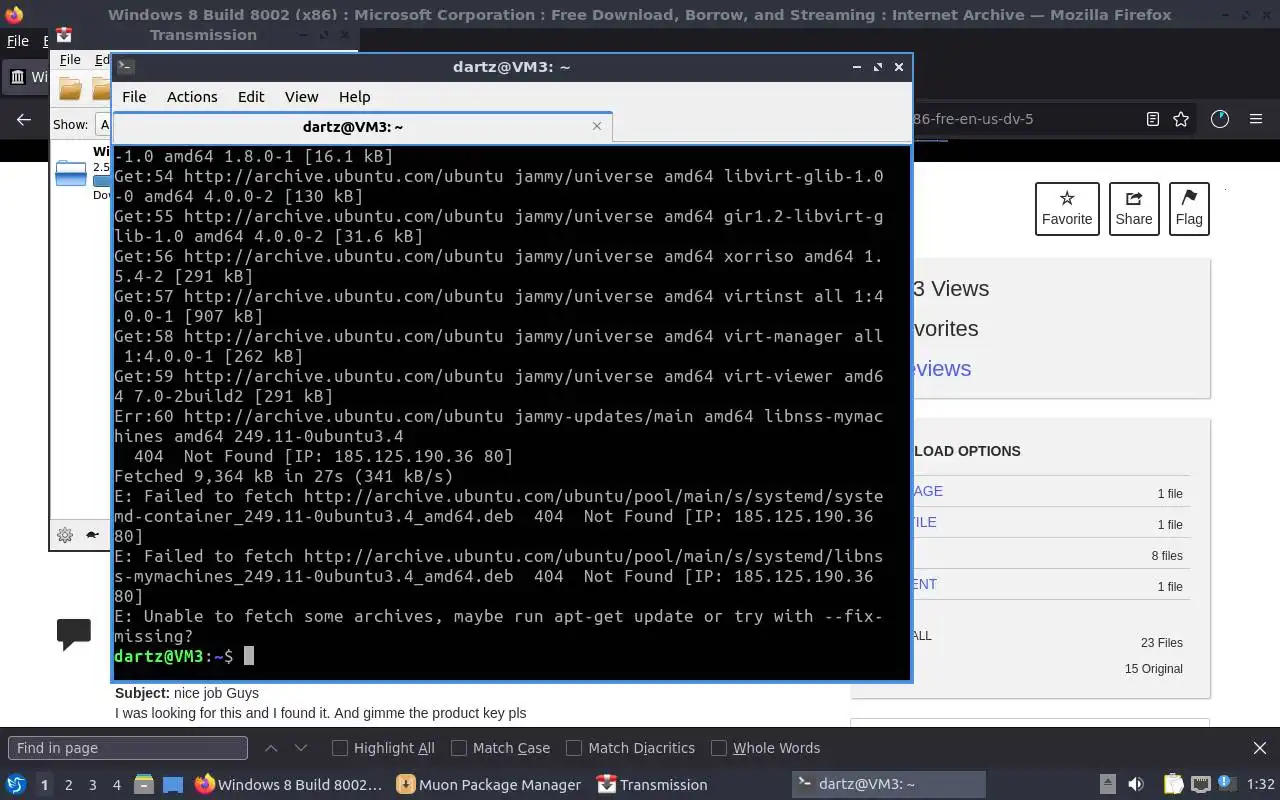The image size is (1280, 800).
Task: Click the terminal icon in terminal title bar
Action: click(125, 67)
